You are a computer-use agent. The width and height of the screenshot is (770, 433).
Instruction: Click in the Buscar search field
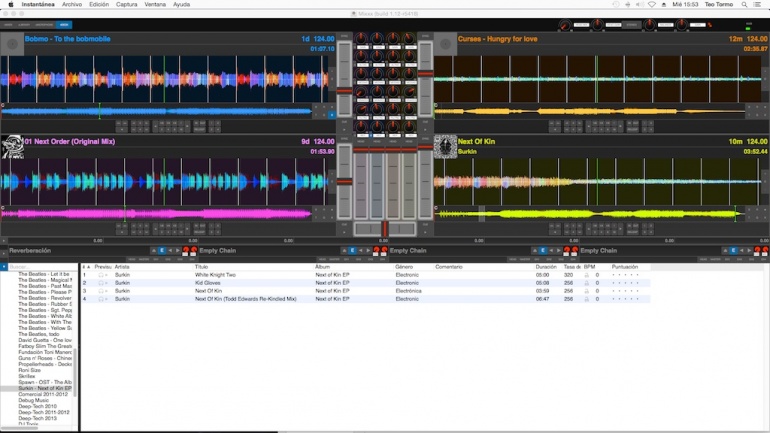(x=42, y=267)
